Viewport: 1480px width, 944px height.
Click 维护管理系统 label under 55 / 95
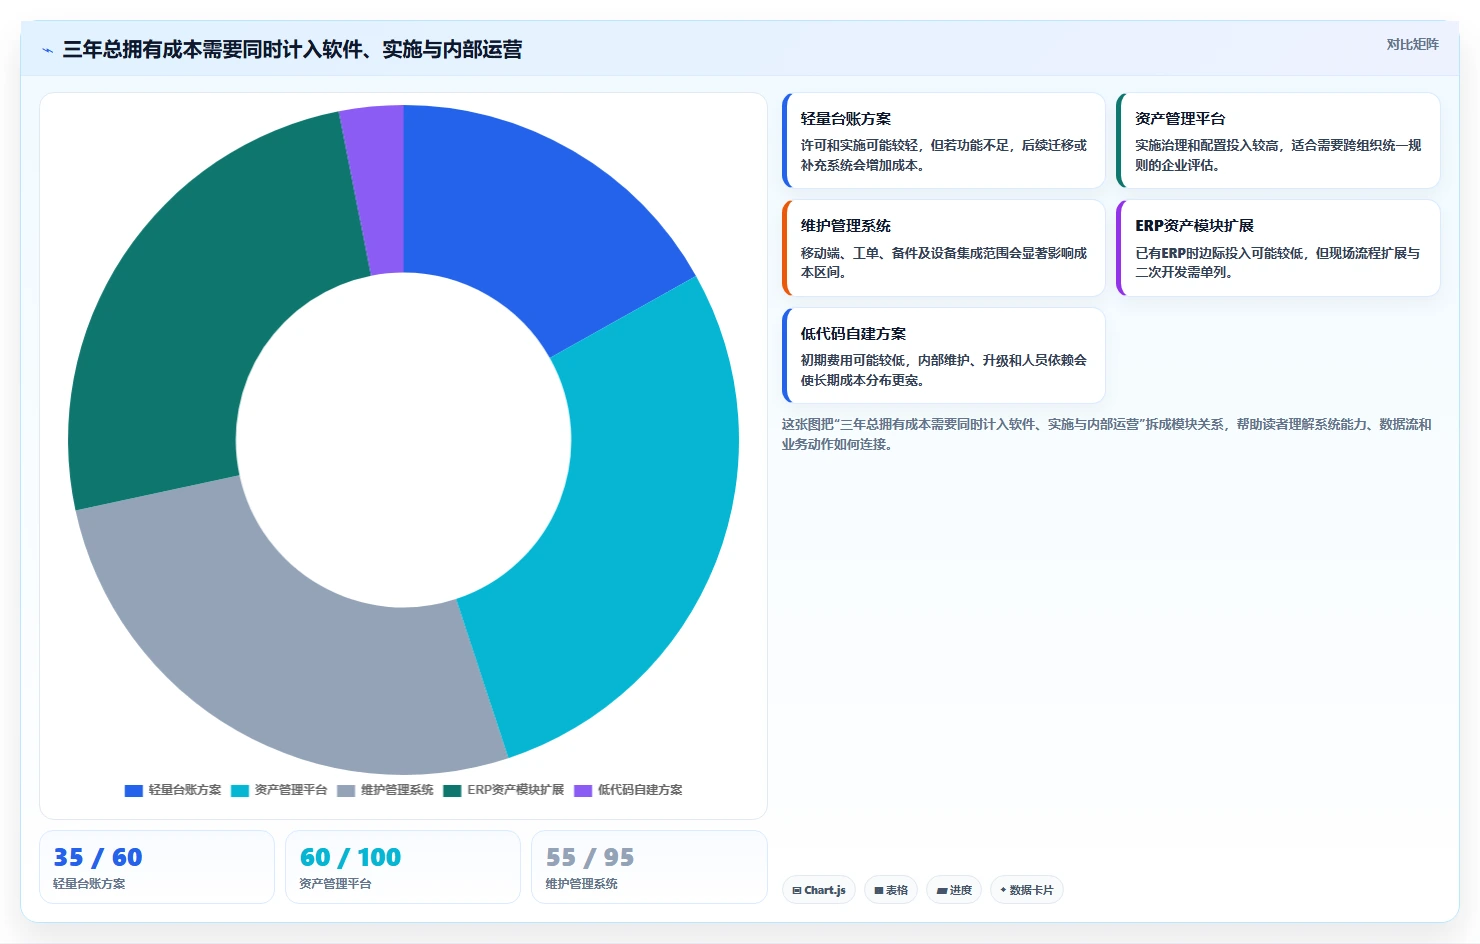tap(582, 884)
